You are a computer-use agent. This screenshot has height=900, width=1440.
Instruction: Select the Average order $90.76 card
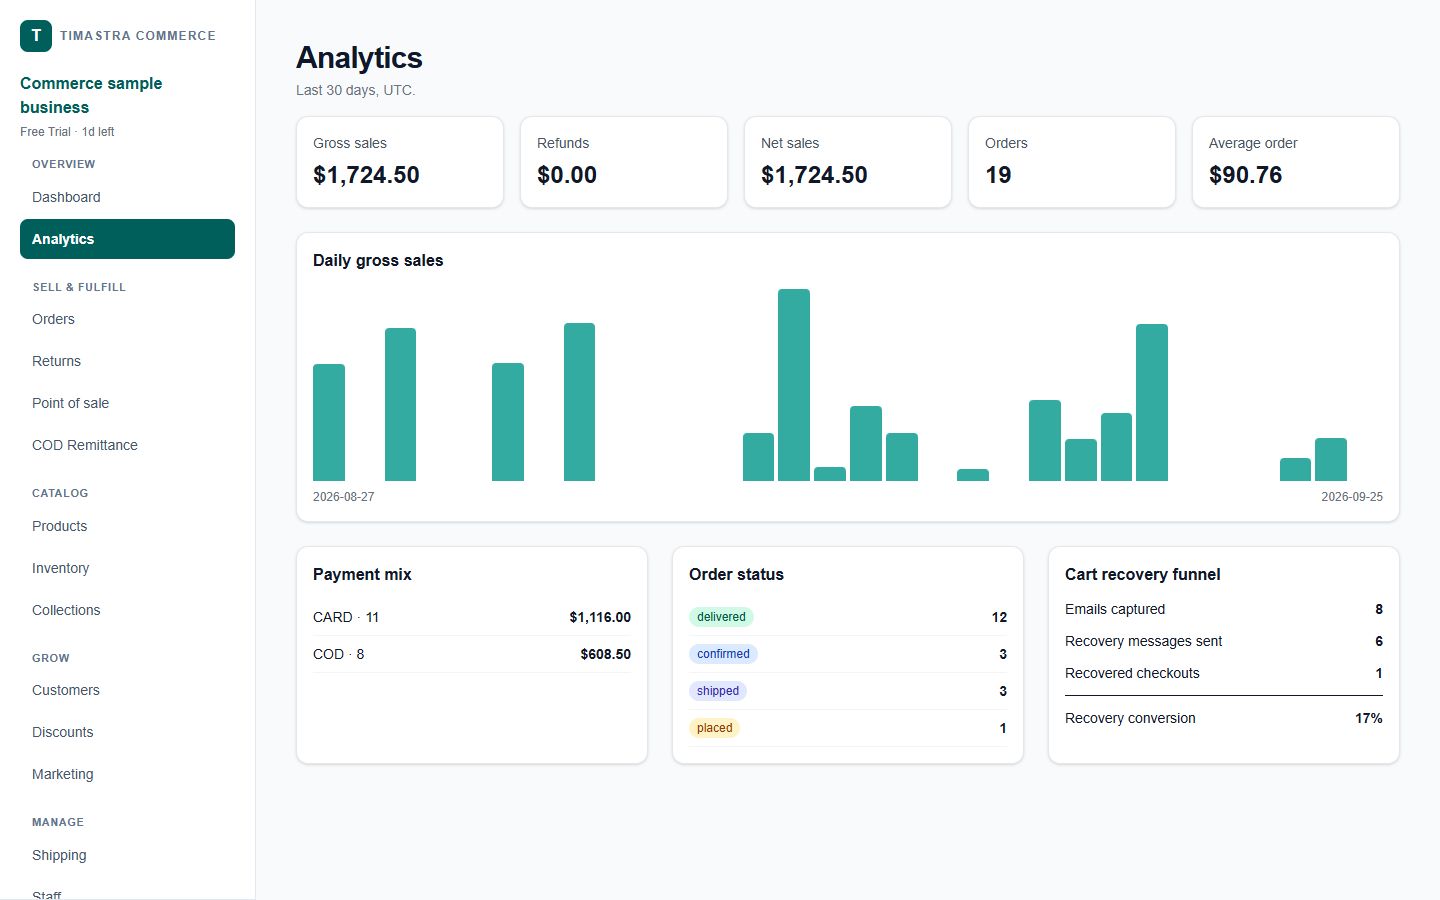1296,162
